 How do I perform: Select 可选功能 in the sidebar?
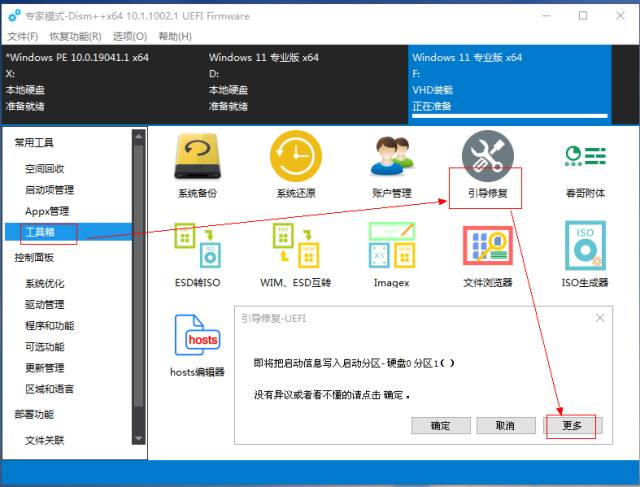point(44,347)
